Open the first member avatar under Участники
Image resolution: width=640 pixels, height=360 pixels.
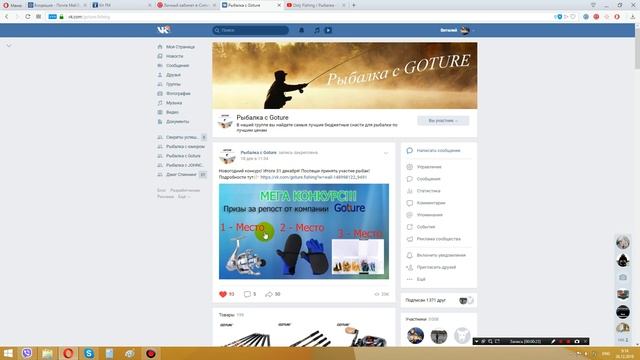tap(416, 336)
